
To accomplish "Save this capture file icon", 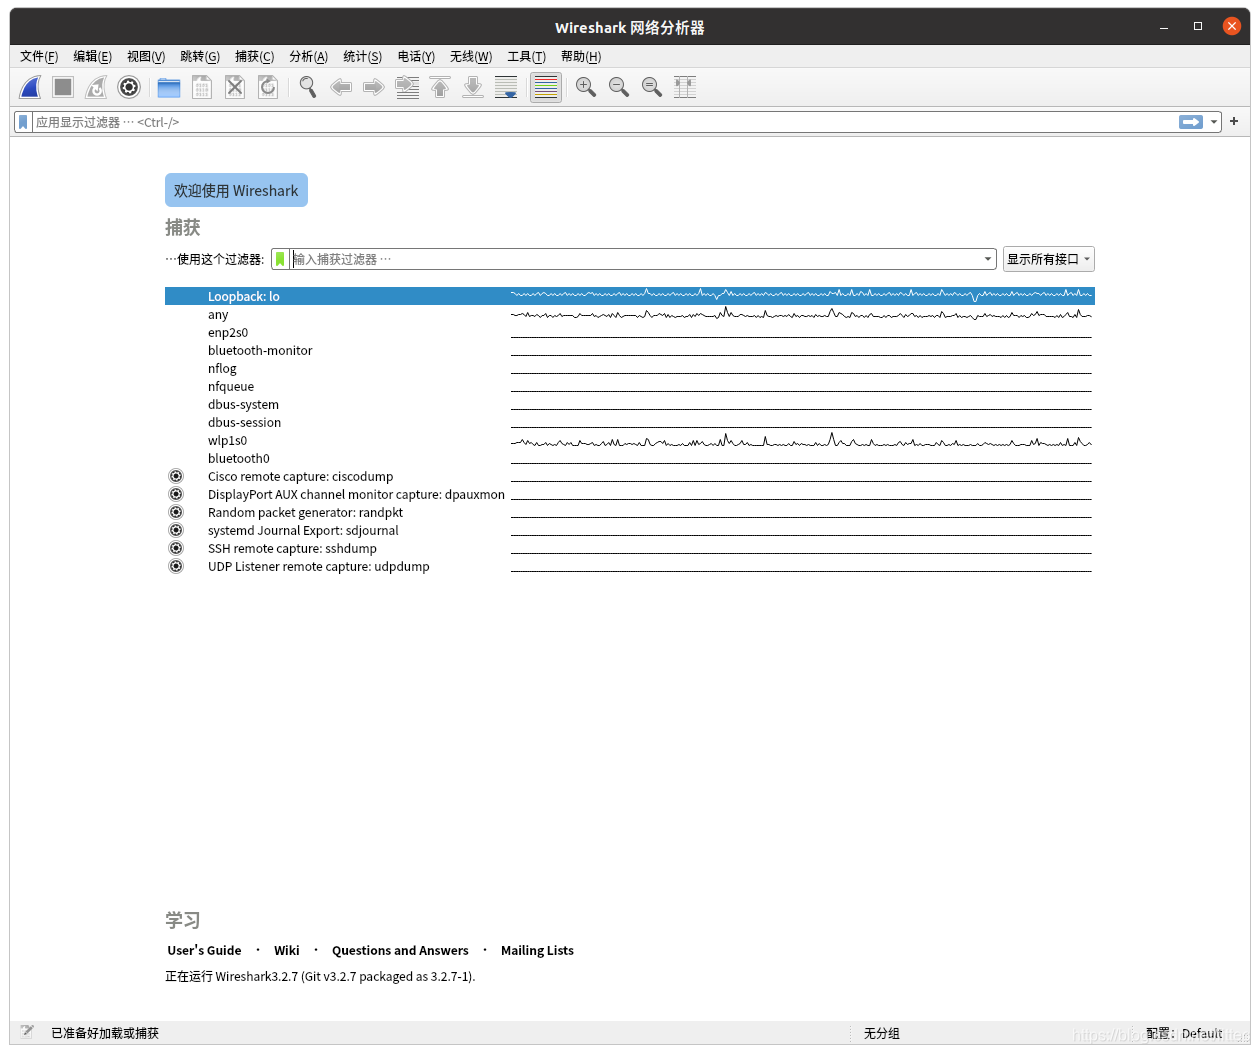I will coord(202,87).
